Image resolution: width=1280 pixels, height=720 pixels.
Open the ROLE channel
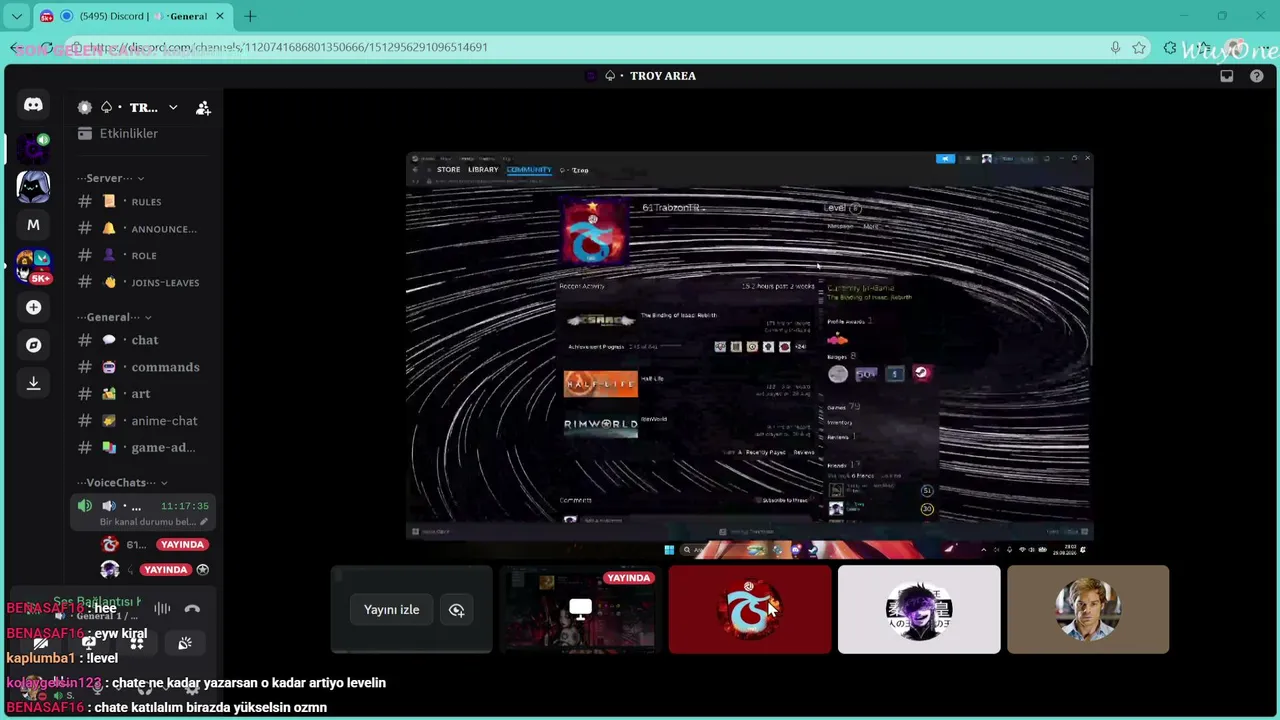click(145, 256)
